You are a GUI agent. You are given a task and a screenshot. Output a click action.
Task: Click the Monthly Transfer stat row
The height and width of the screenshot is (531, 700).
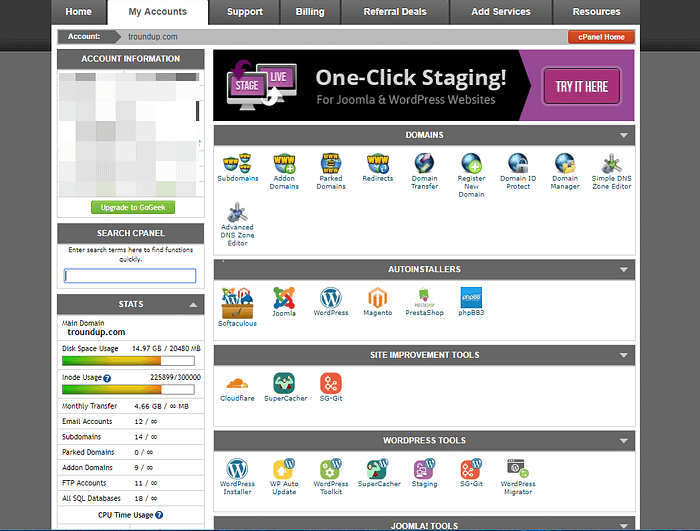[x=131, y=406]
